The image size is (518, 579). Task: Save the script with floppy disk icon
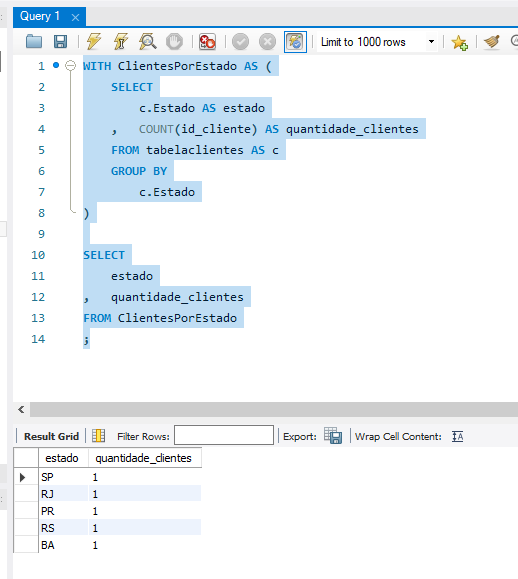[x=61, y=42]
